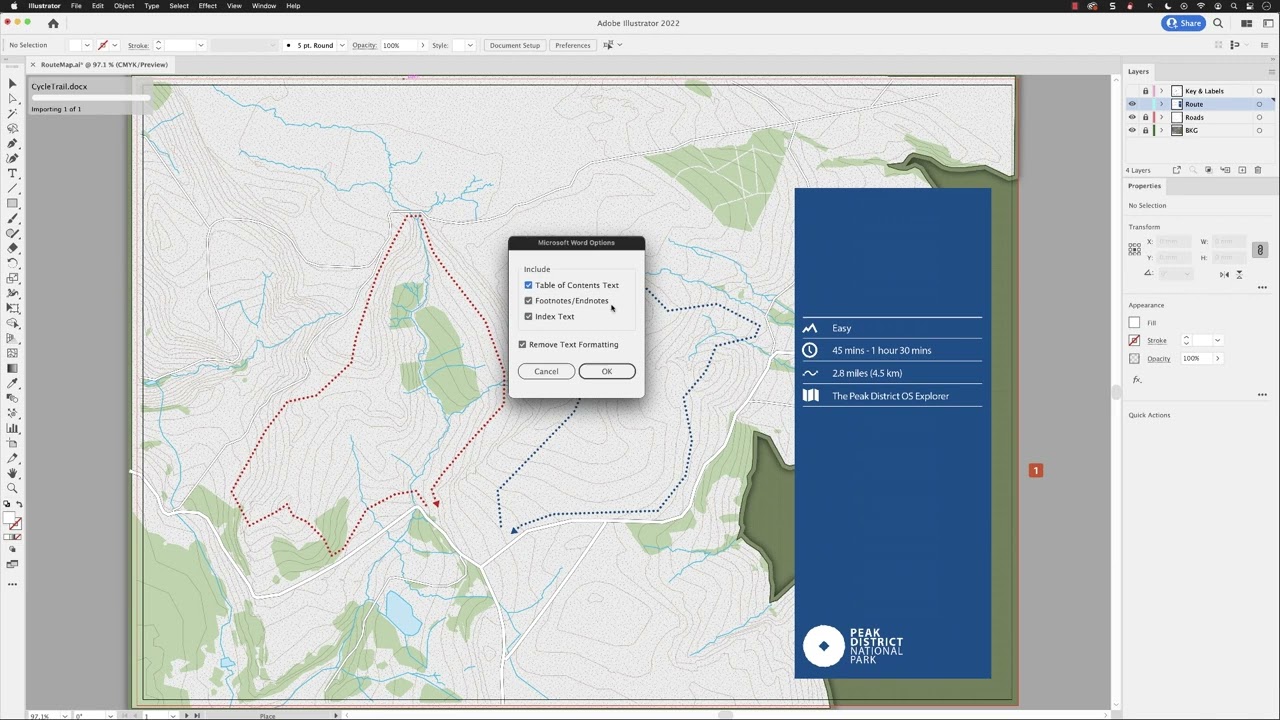The image size is (1280, 720).
Task: Expand the Properties opacity slider arrow
Action: (1217, 359)
